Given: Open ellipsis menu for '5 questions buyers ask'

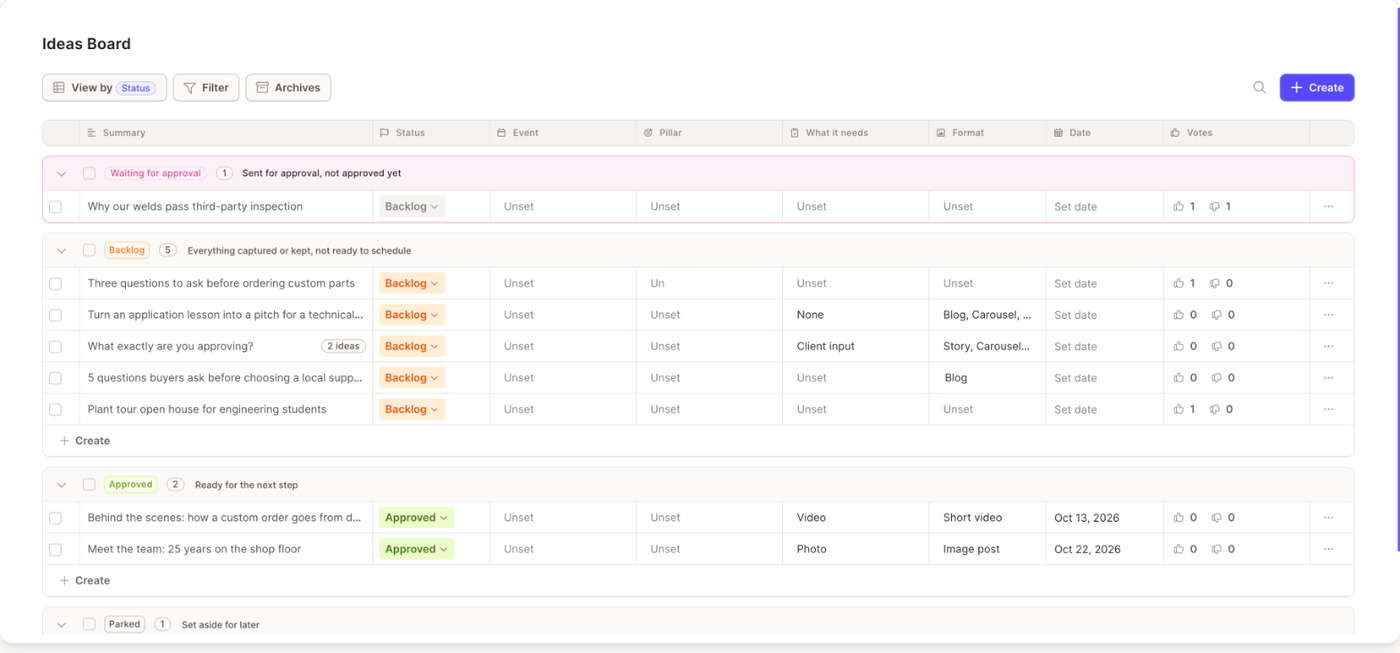Looking at the screenshot, I should coord(1328,378).
